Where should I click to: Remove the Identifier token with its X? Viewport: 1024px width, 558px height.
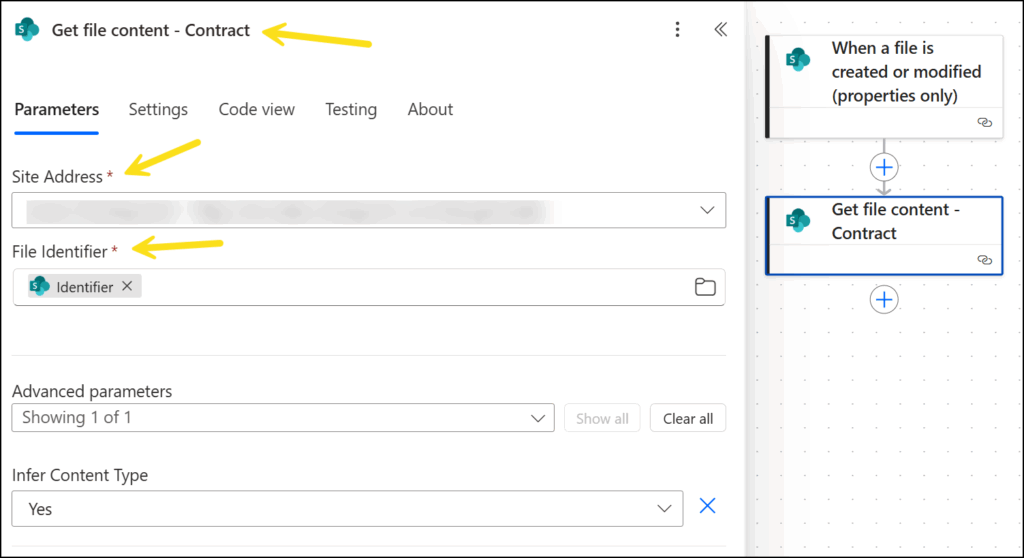click(x=127, y=287)
